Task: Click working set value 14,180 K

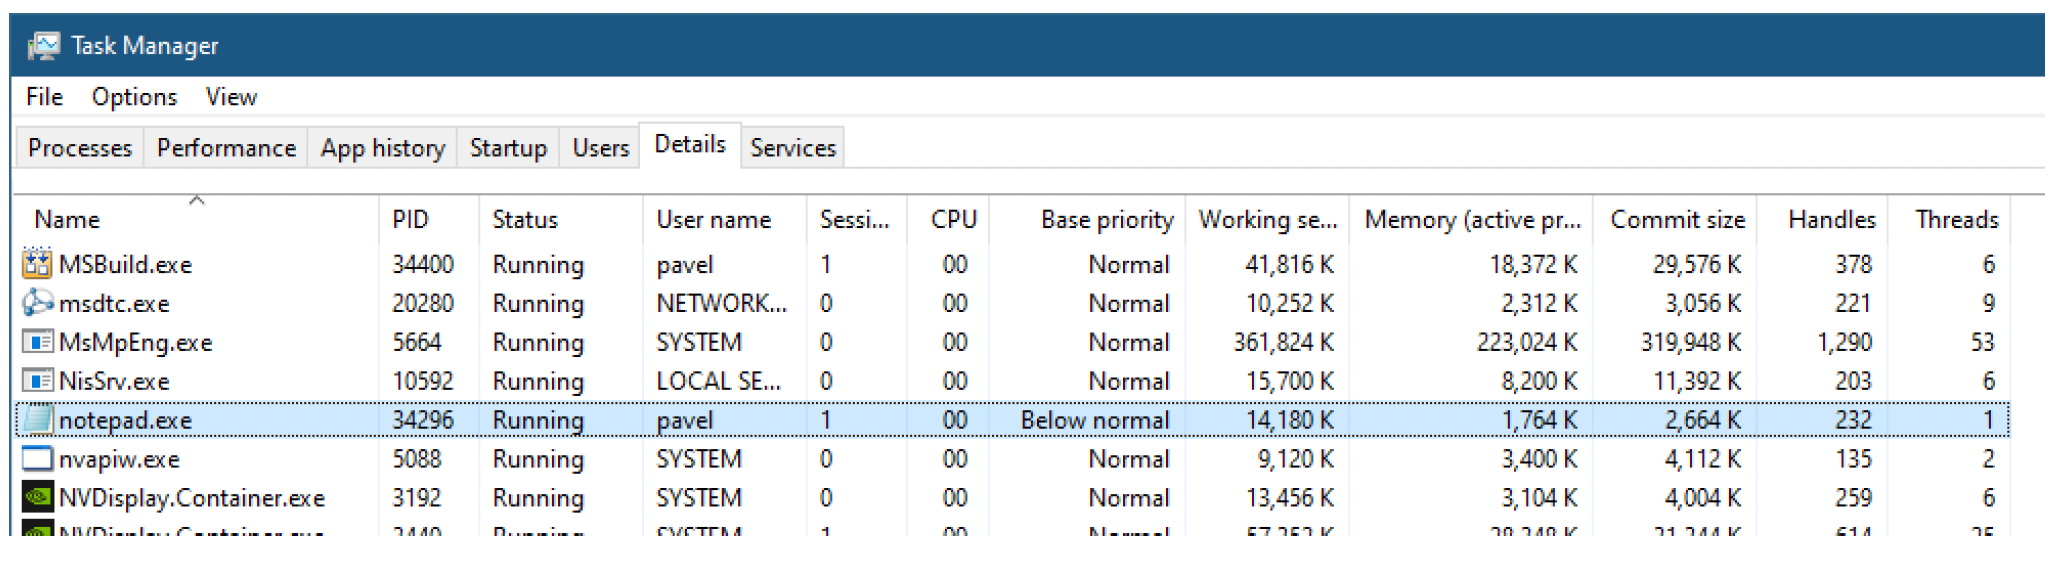Action: pos(1289,421)
